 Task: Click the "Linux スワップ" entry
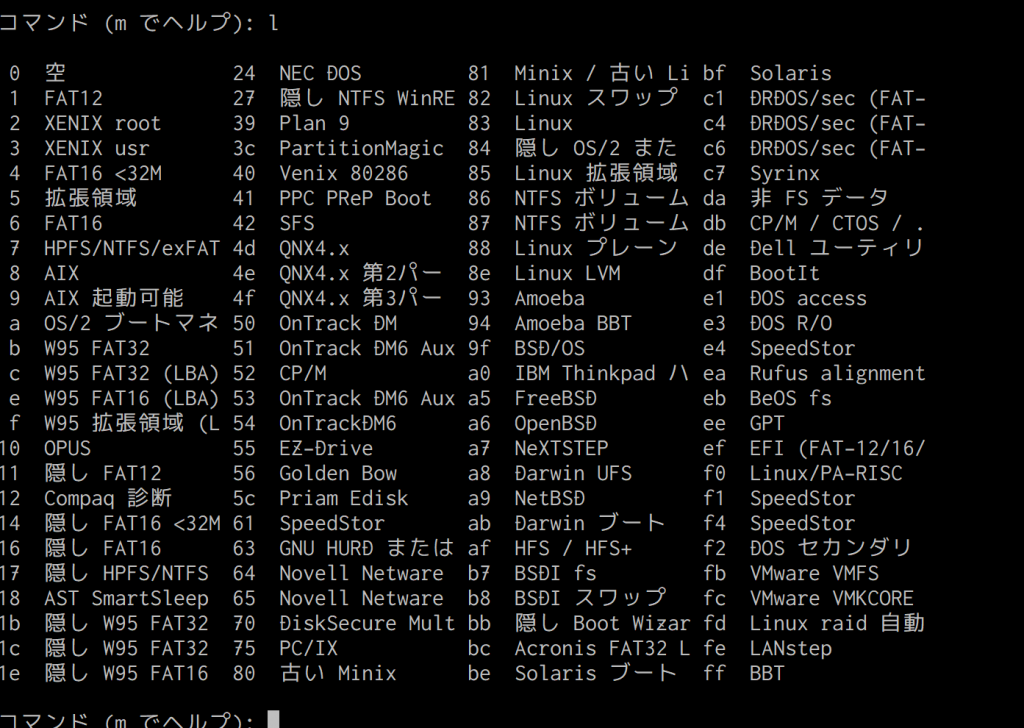tap(596, 98)
